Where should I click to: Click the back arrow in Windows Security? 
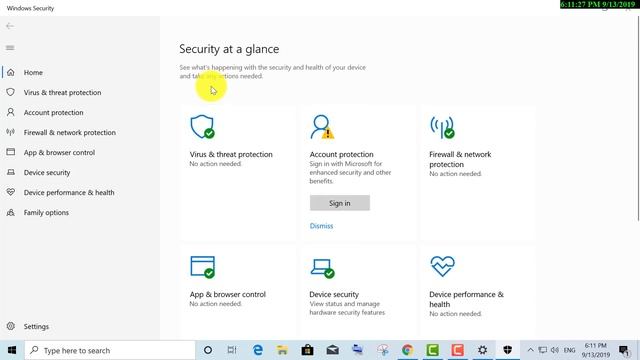coord(10,26)
